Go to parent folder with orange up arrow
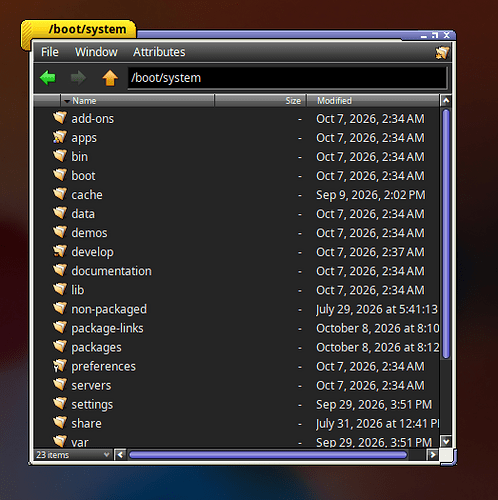This screenshot has width=498, height=500. [110, 78]
